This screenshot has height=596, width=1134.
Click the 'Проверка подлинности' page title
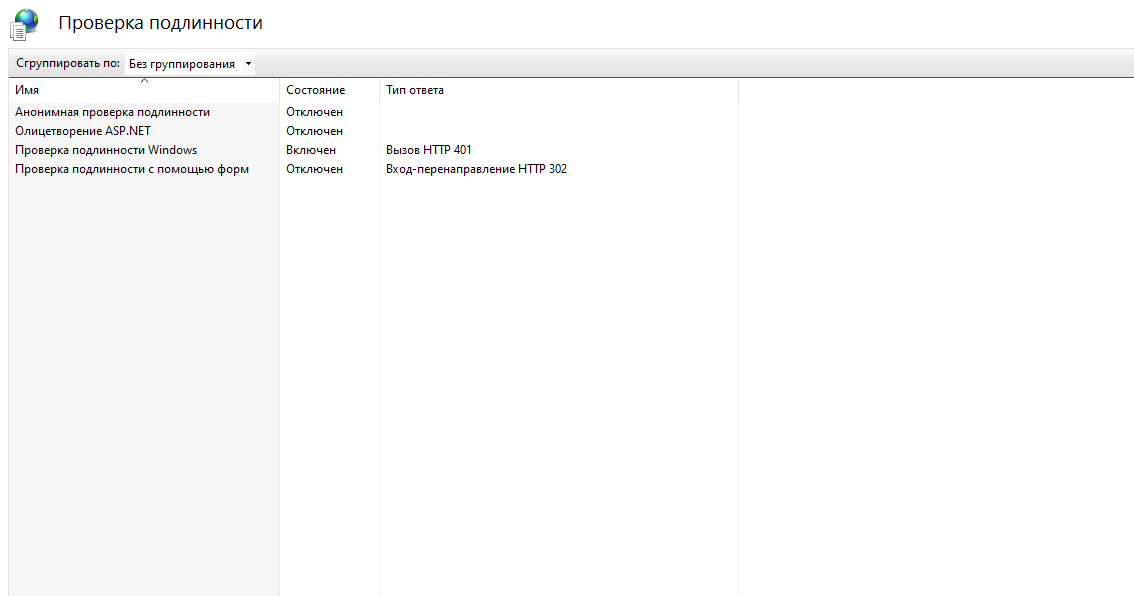160,22
